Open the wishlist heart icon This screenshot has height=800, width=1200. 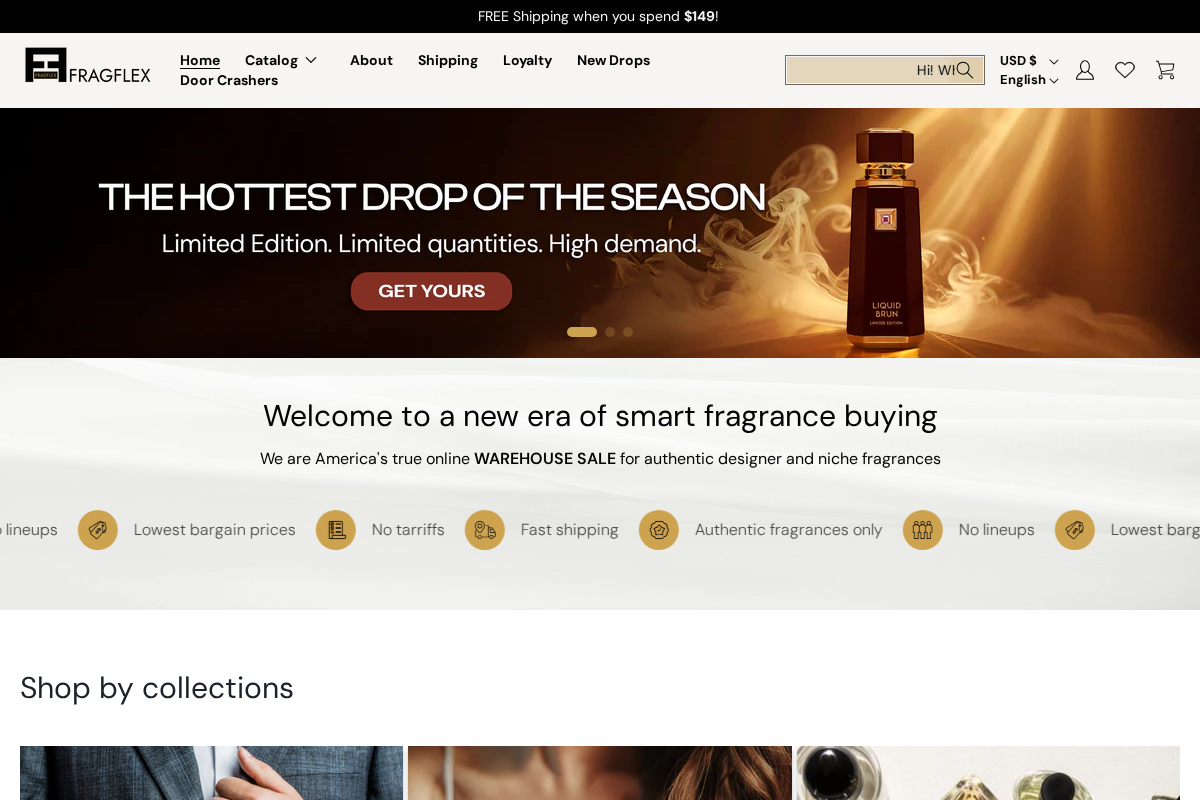point(1125,70)
